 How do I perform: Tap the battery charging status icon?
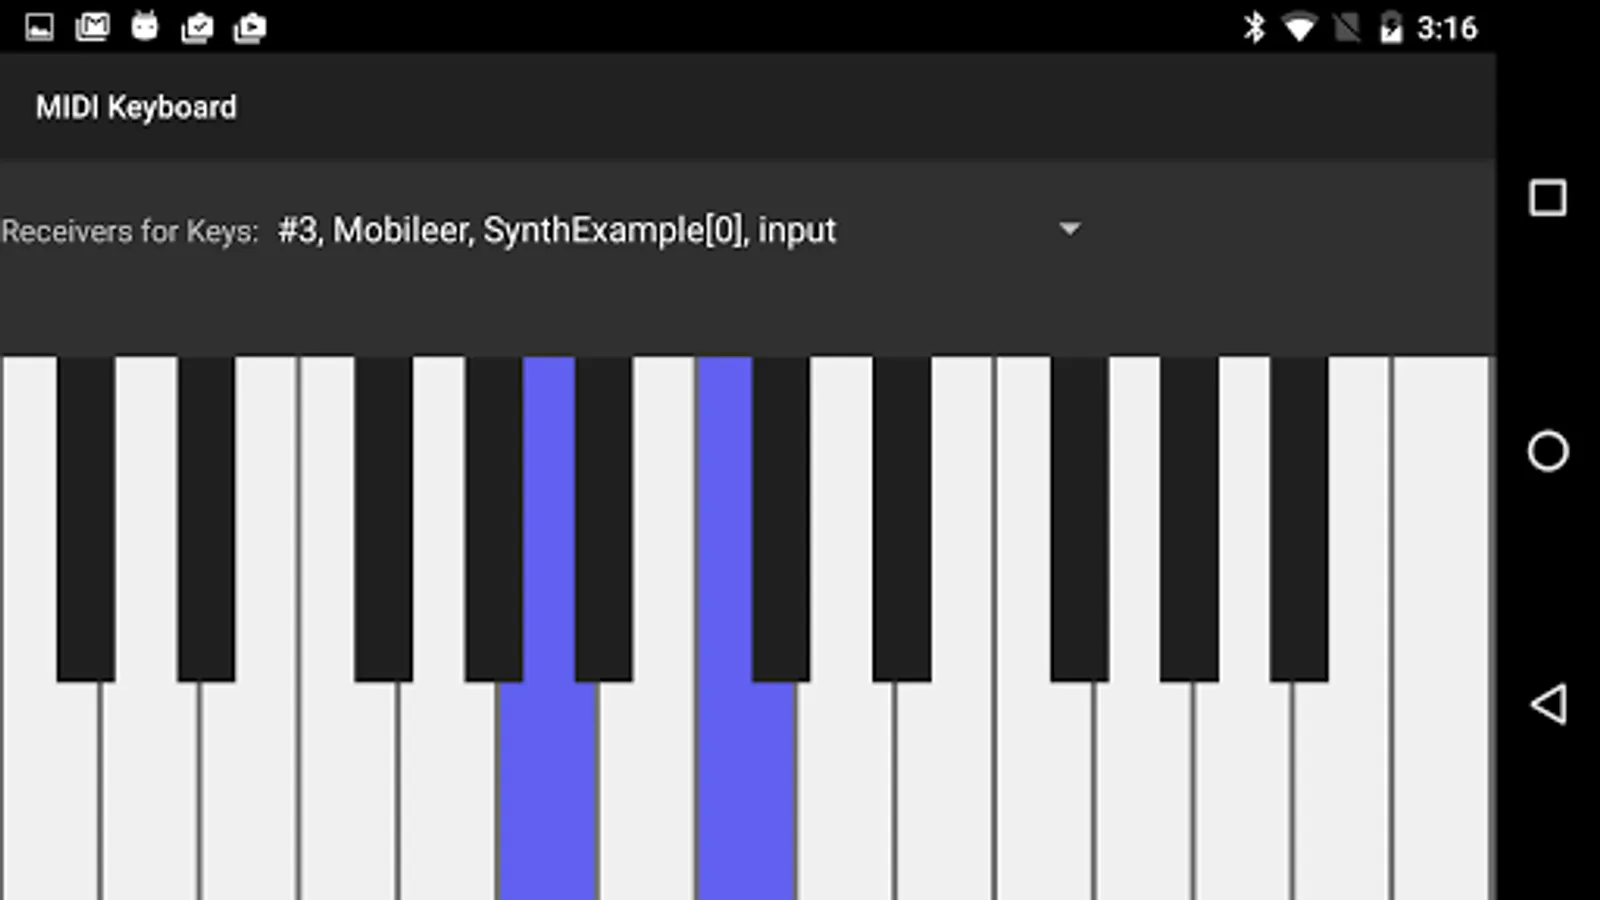pyautogui.click(x=1391, y=27)
